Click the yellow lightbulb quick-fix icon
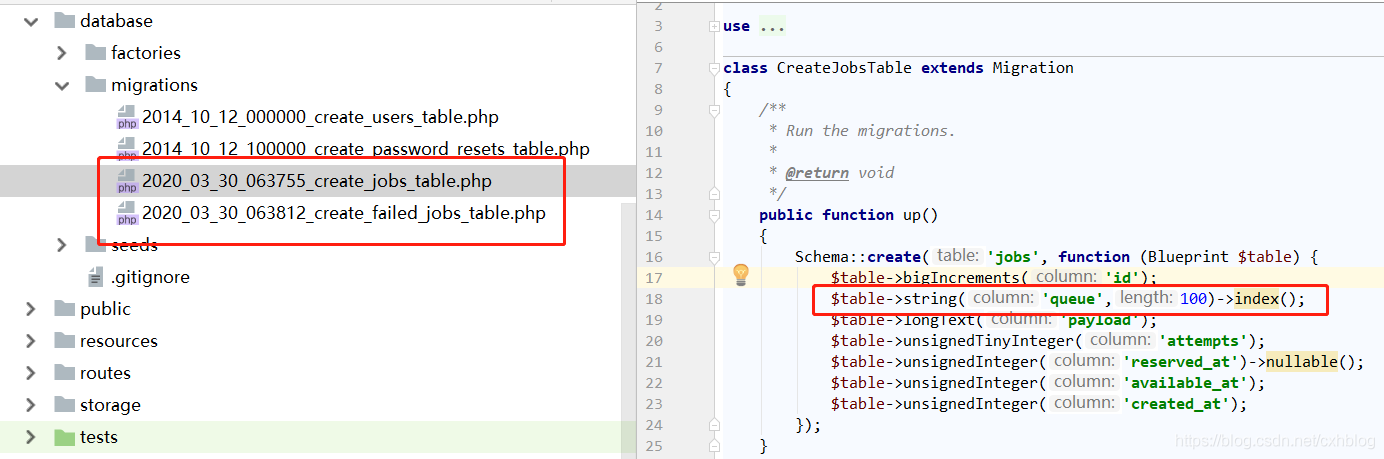The width and height of the screenshot is (1384, 459). (740, 275)
